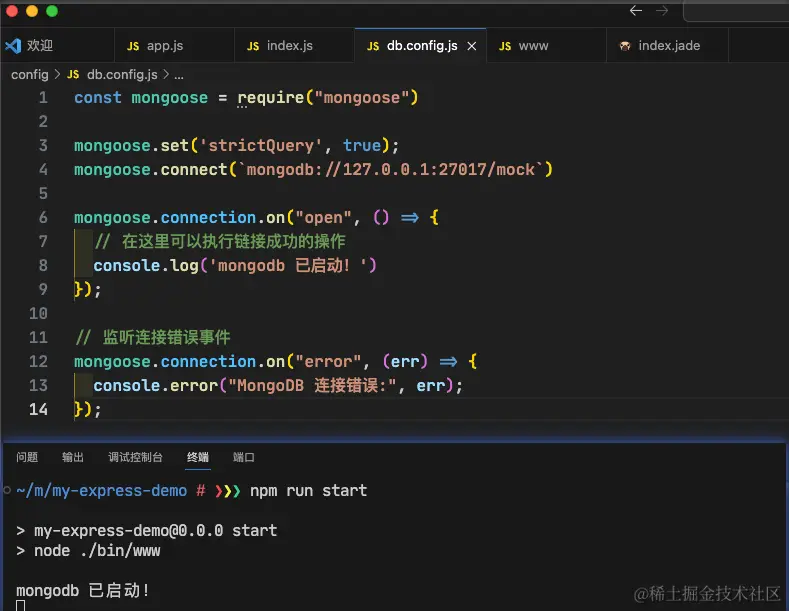Switch to the index.js tab
Viewport: 789px width, 611px height.
(x=294, y=46)
